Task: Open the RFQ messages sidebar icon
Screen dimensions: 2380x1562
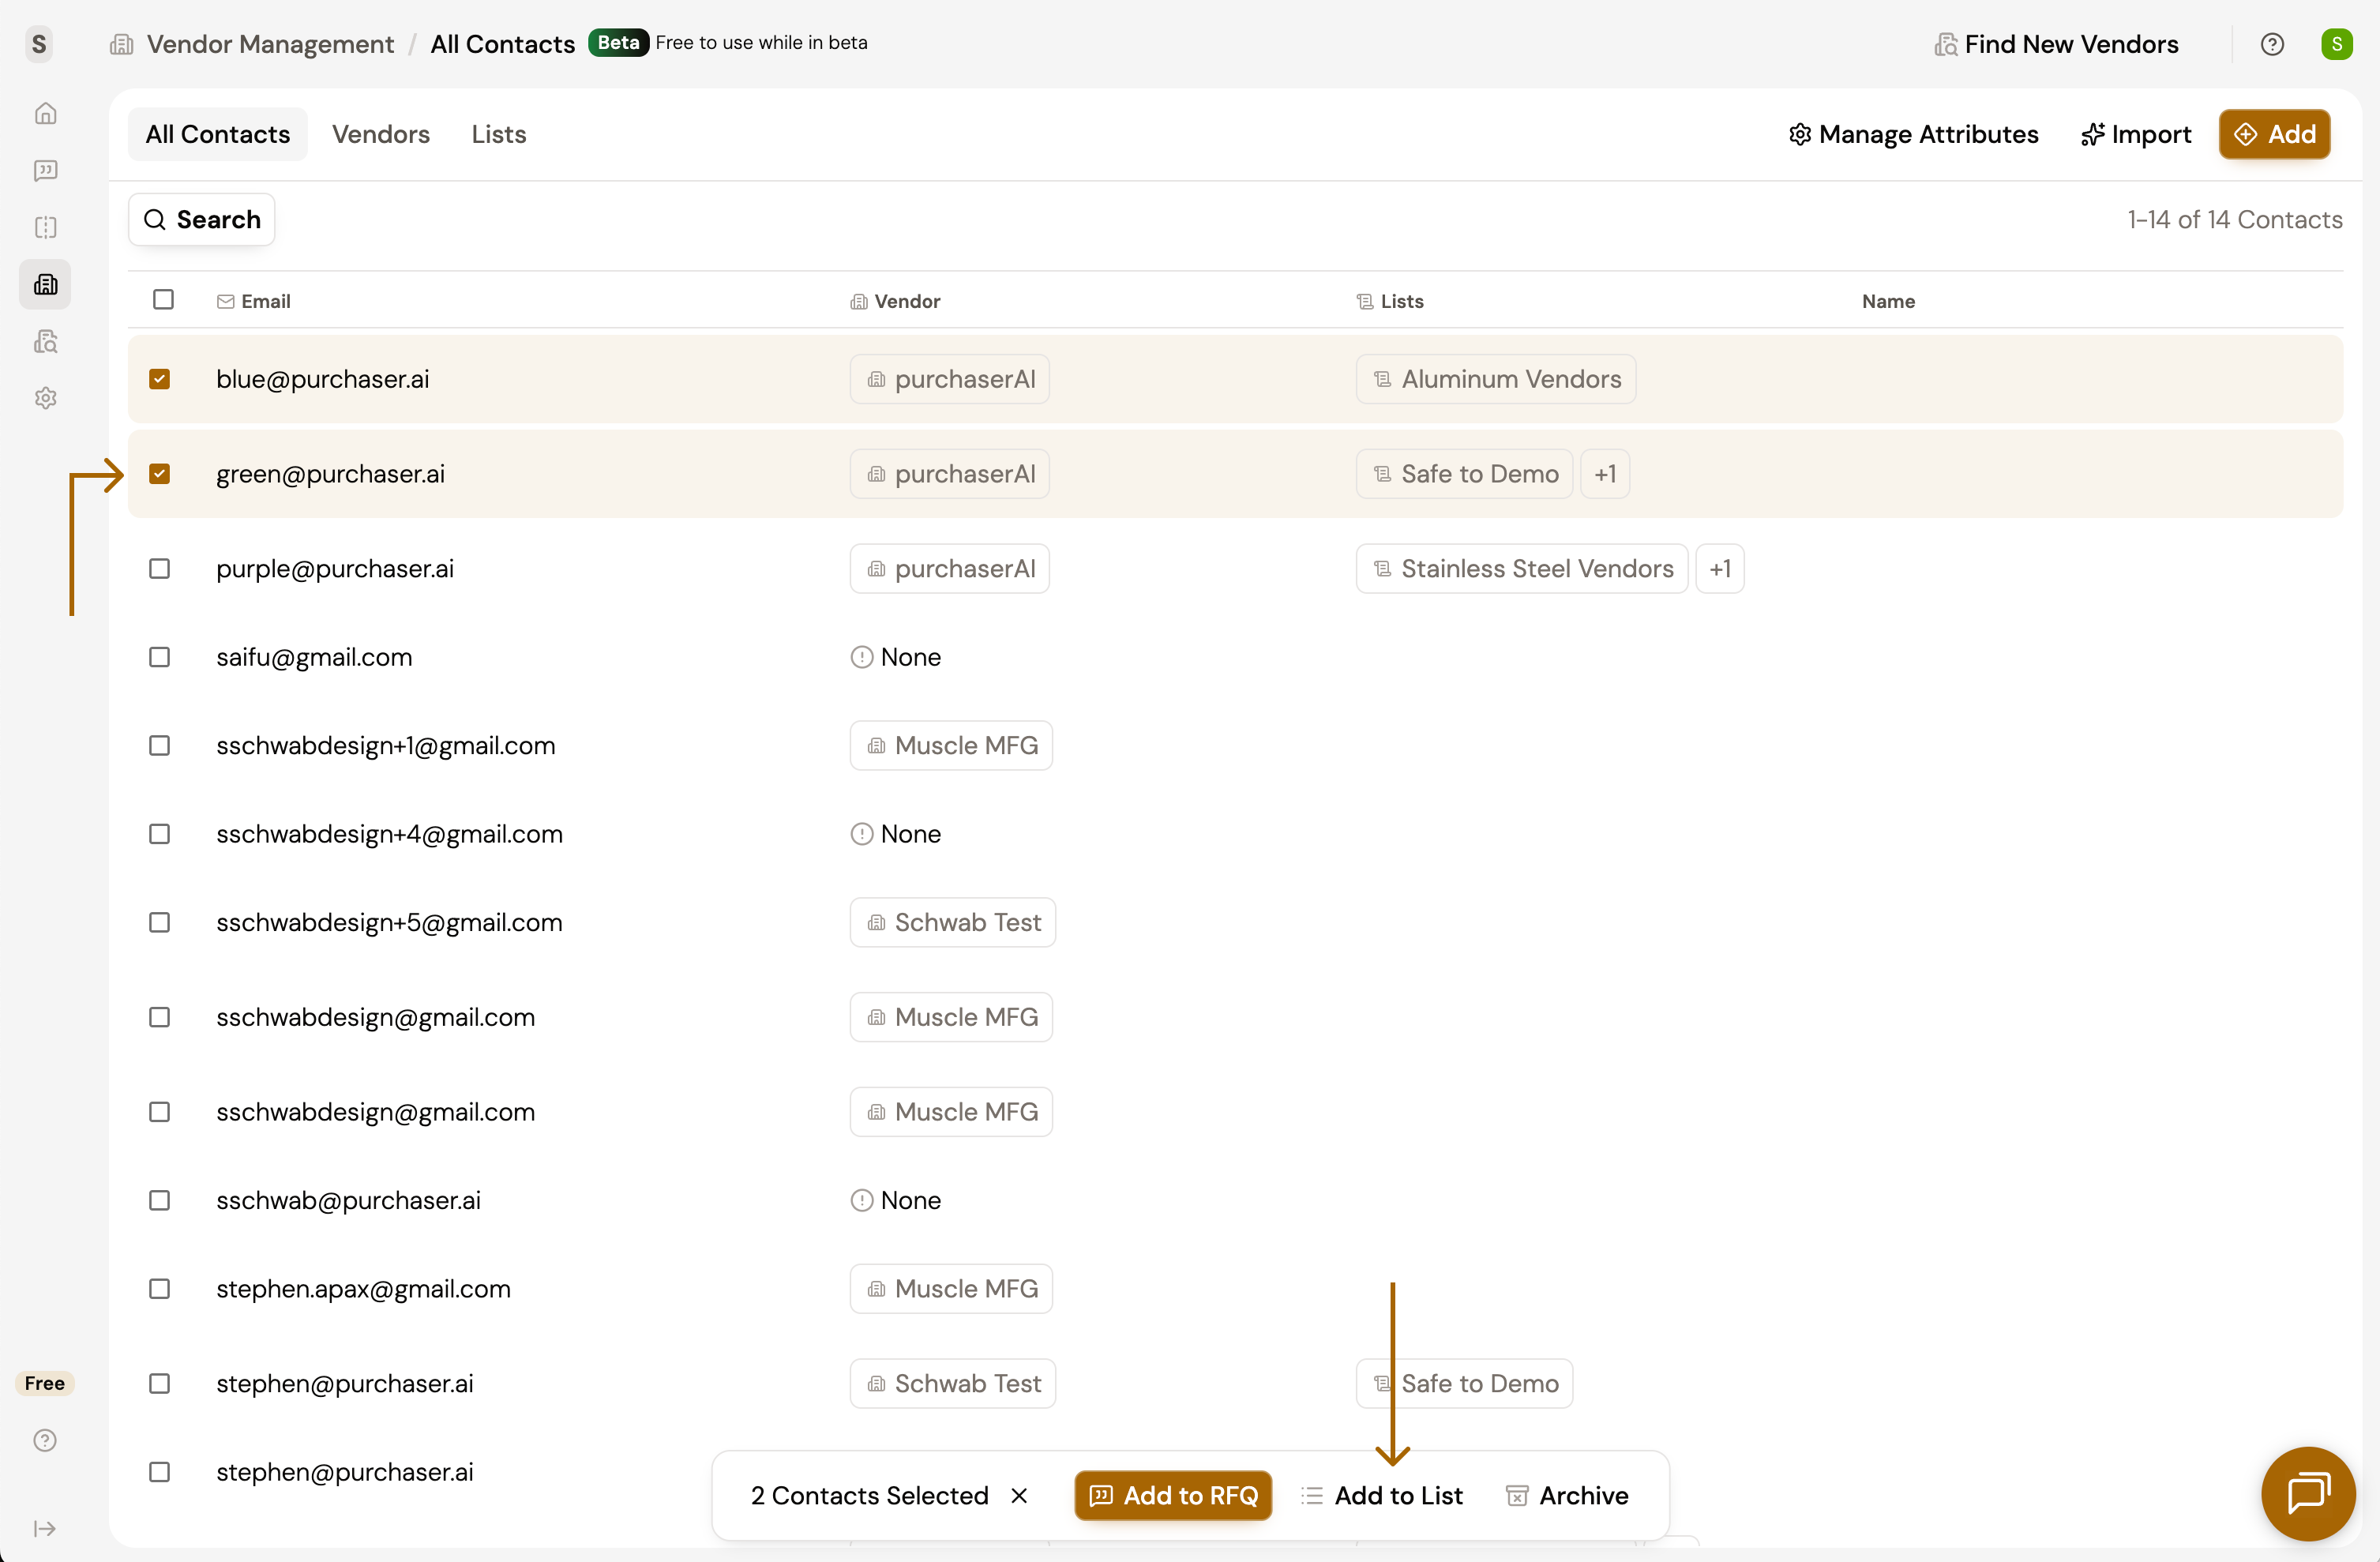Action: point(45,171)
